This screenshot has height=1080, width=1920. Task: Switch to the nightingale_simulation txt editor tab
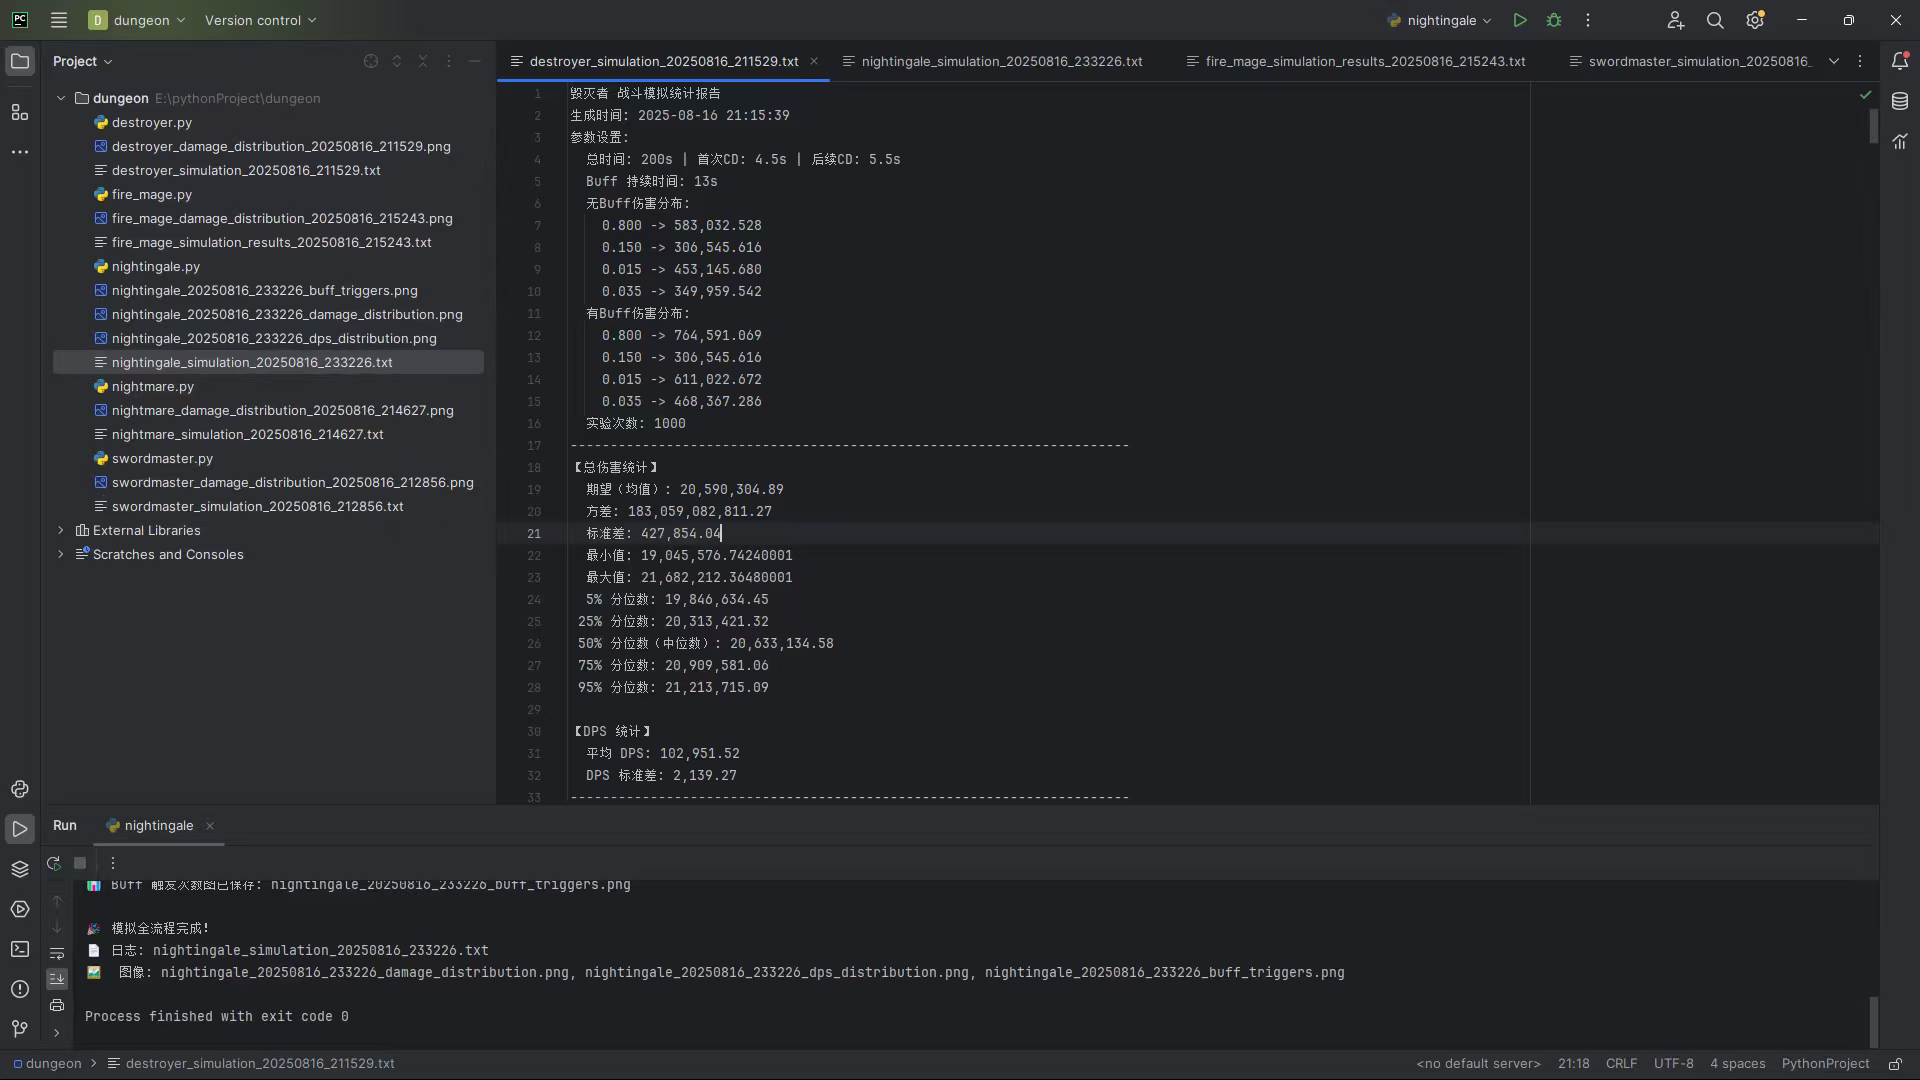coord(1001,61)
